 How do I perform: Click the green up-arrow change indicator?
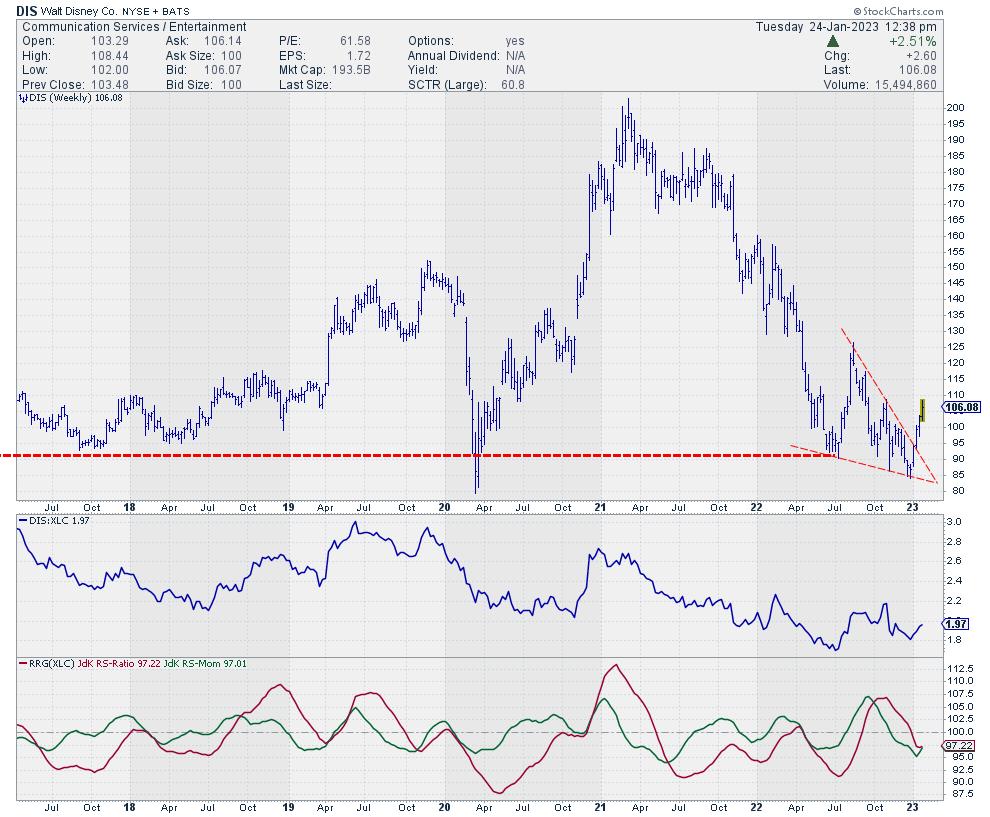[833, 41]
